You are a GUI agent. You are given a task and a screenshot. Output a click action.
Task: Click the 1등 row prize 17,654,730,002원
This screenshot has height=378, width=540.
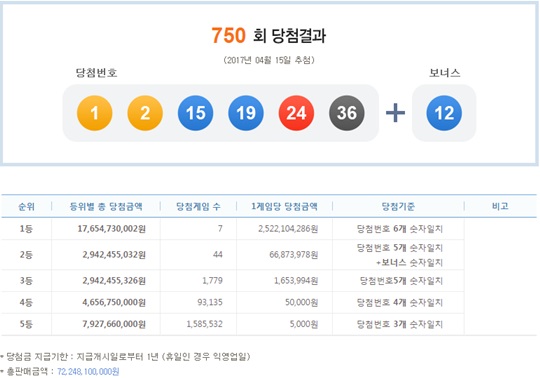pyautogui.click(x=112, y=229)
